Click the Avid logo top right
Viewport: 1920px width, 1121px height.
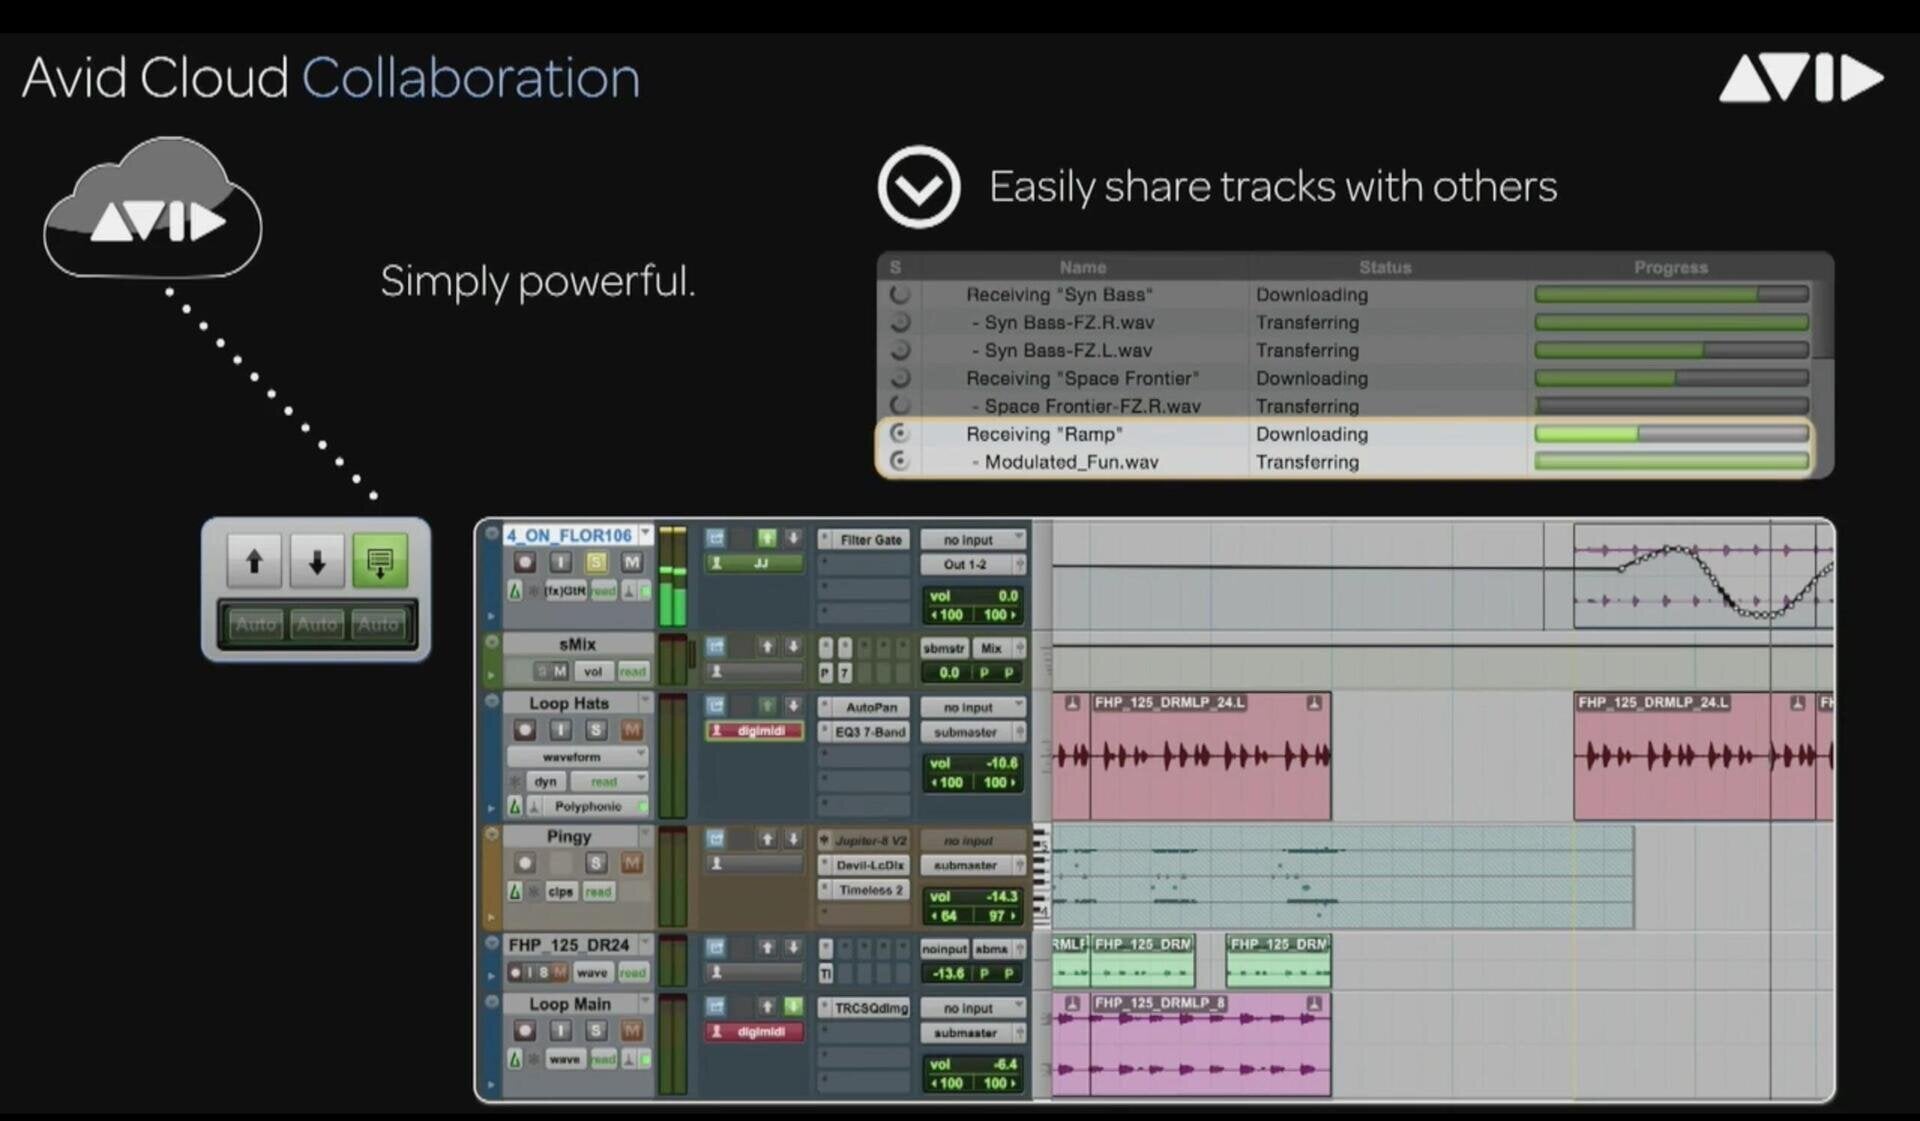tap(1800, 77)
